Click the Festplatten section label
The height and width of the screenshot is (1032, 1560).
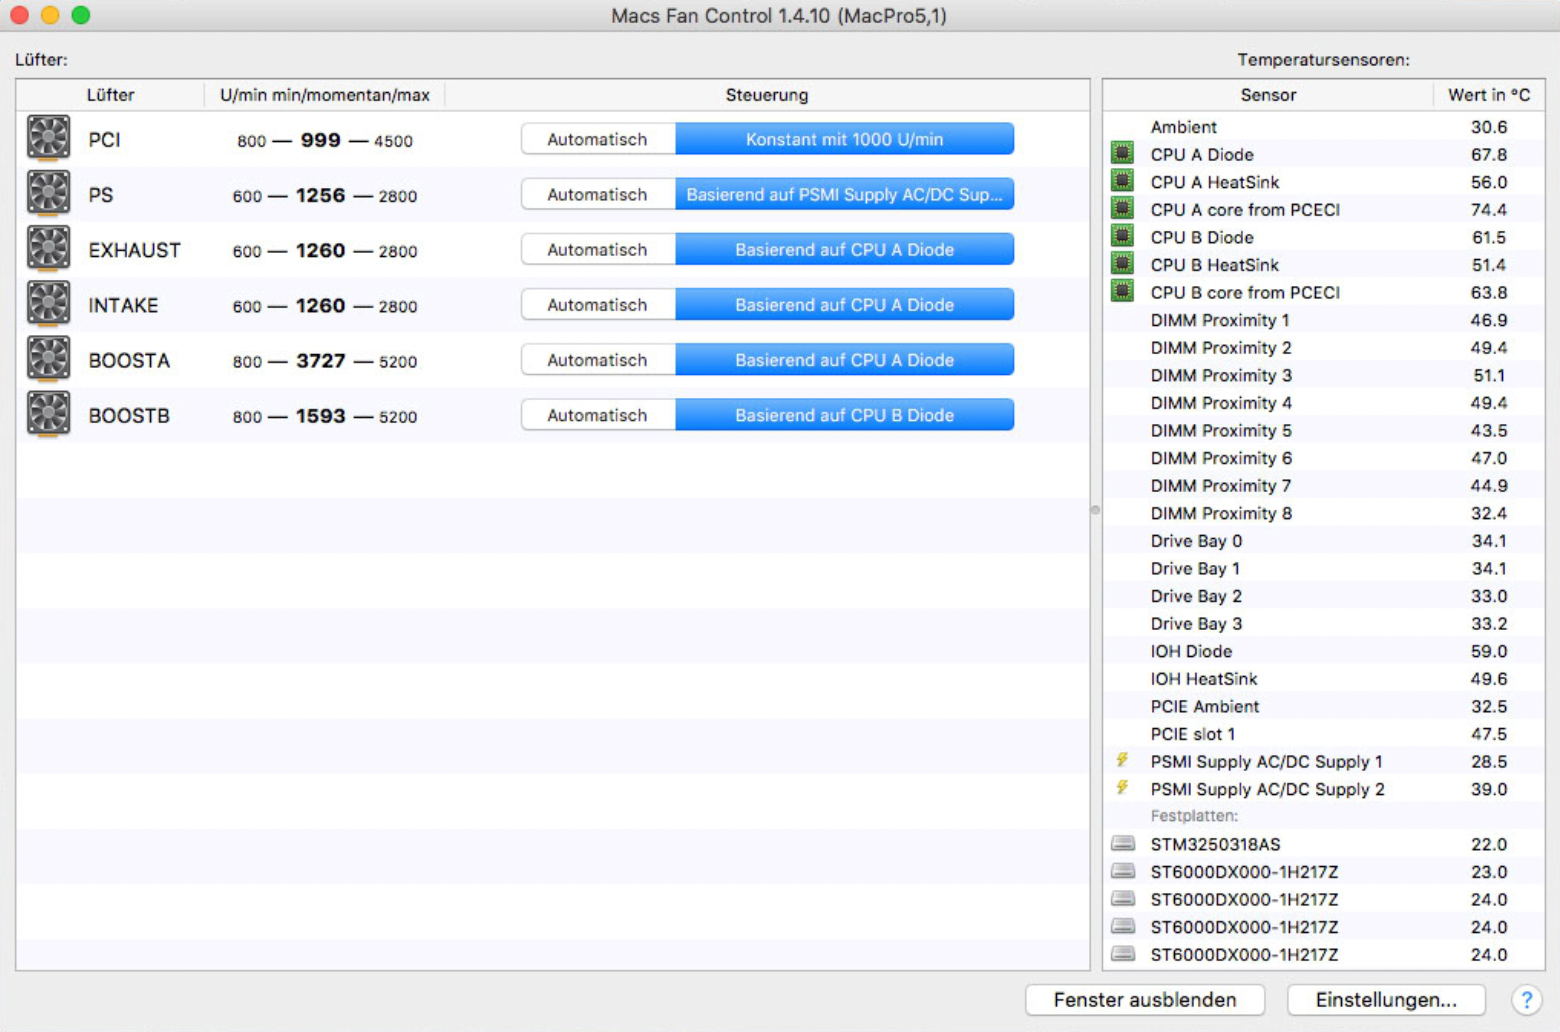[x=1194, y=815]
